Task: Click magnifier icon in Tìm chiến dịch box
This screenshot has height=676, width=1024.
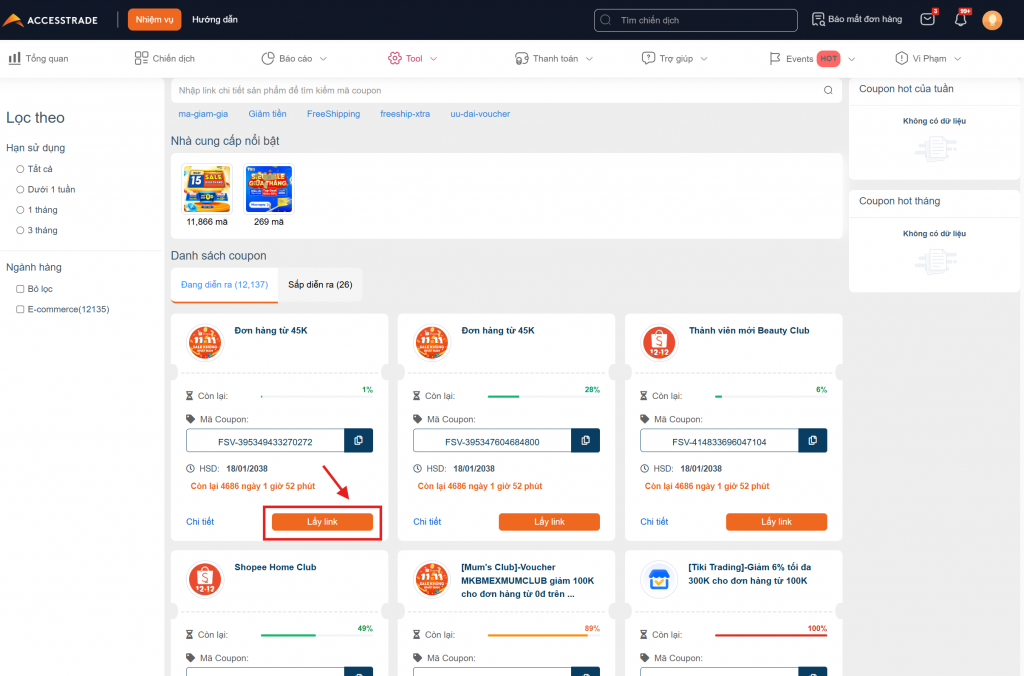Action: pos(605,20)
